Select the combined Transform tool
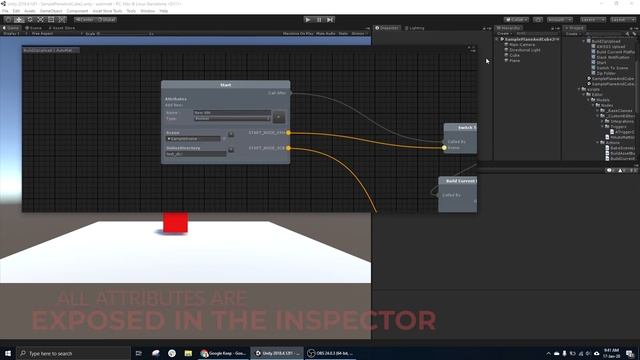Screen dimensions: 640x360 (62, 20)
